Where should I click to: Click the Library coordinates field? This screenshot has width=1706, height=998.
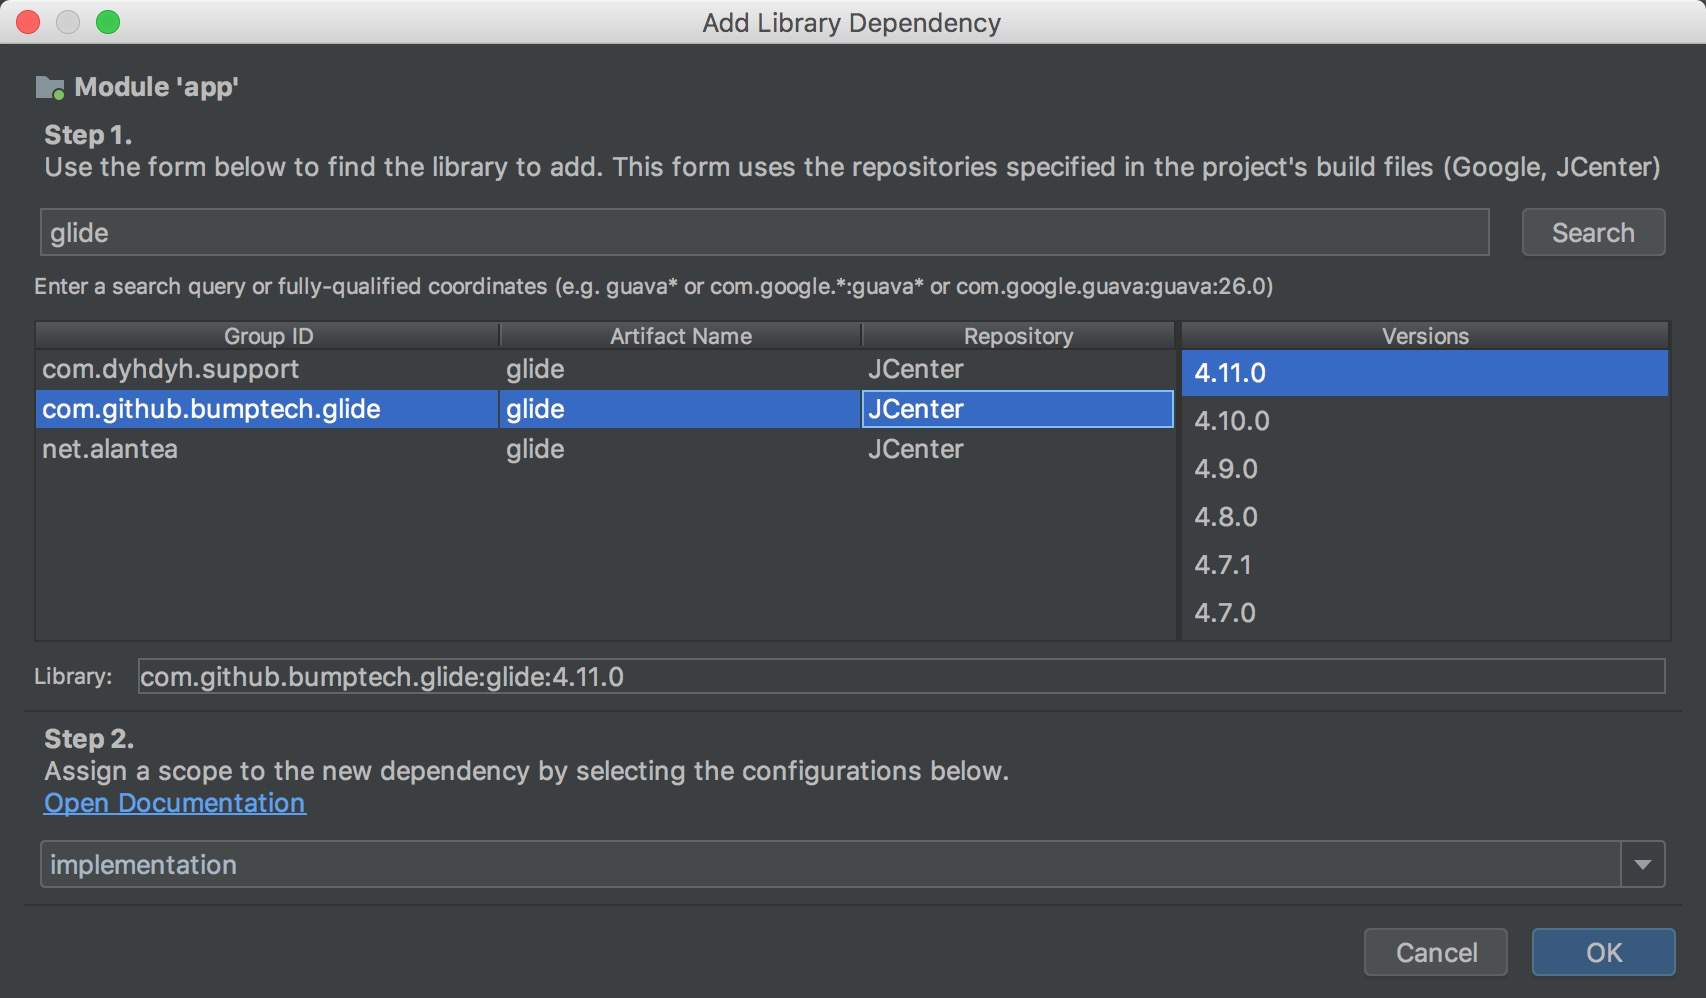[x=901, y=677]
